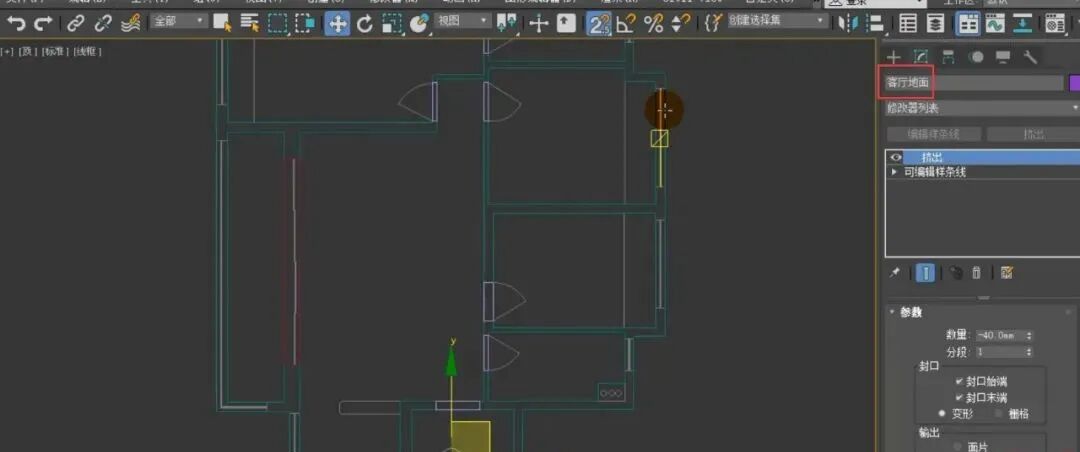The height and width of the screenshot is (452, 1080).
Task: Toggle the Window/Crossing selection icon
Action: [x=305, y=24]
